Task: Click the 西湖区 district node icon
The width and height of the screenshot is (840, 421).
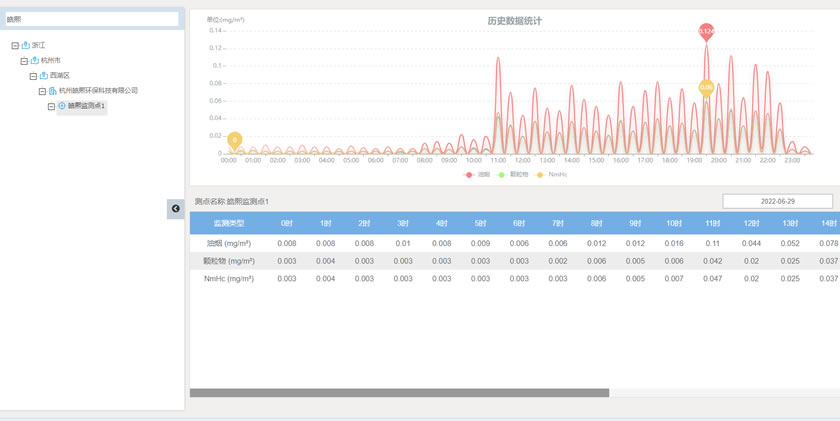Action: 44,75
